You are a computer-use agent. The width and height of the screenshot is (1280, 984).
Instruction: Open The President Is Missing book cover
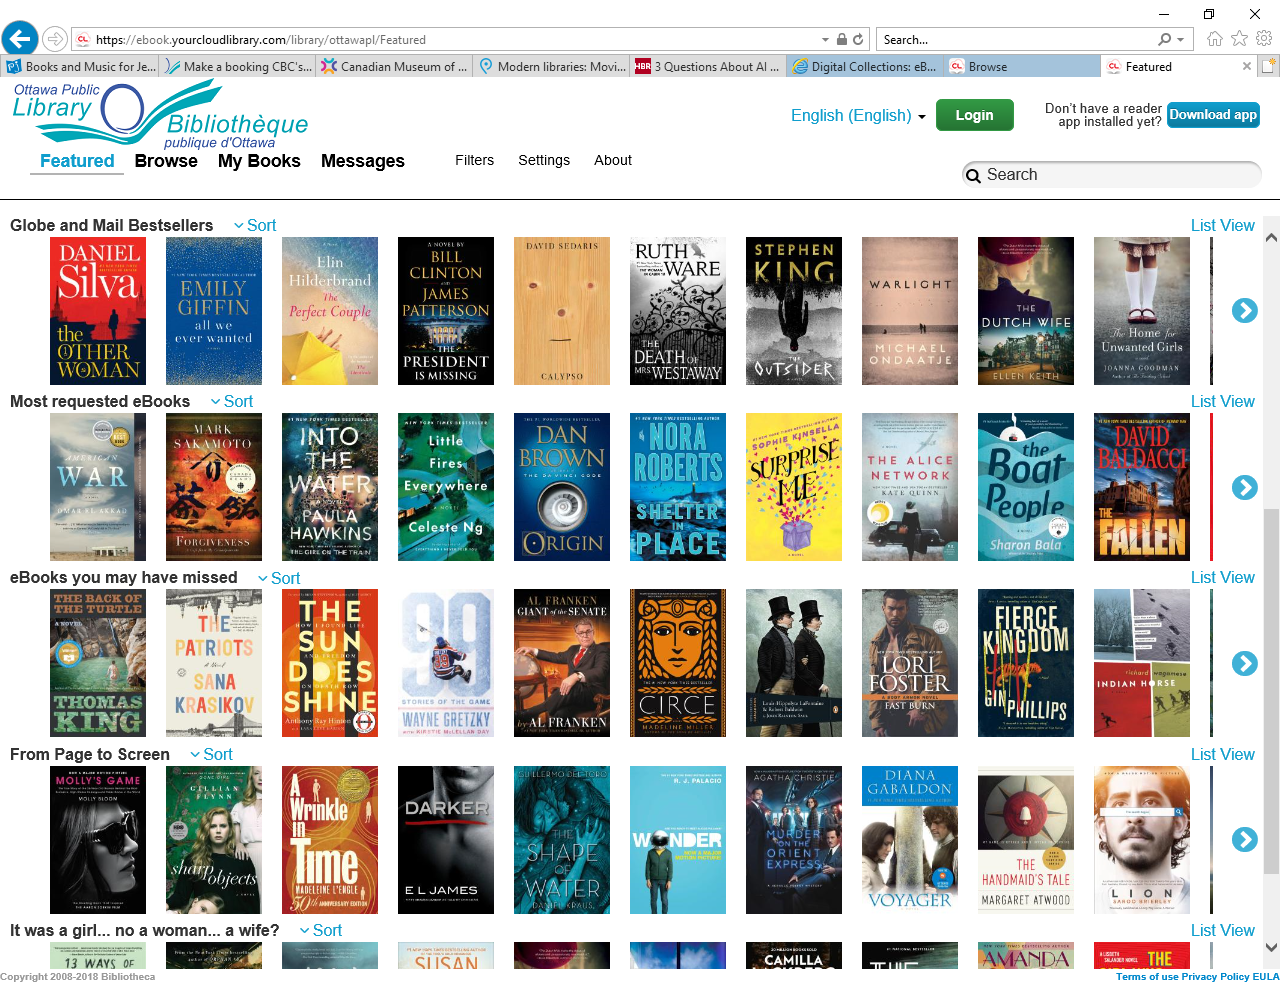(446, 311)
